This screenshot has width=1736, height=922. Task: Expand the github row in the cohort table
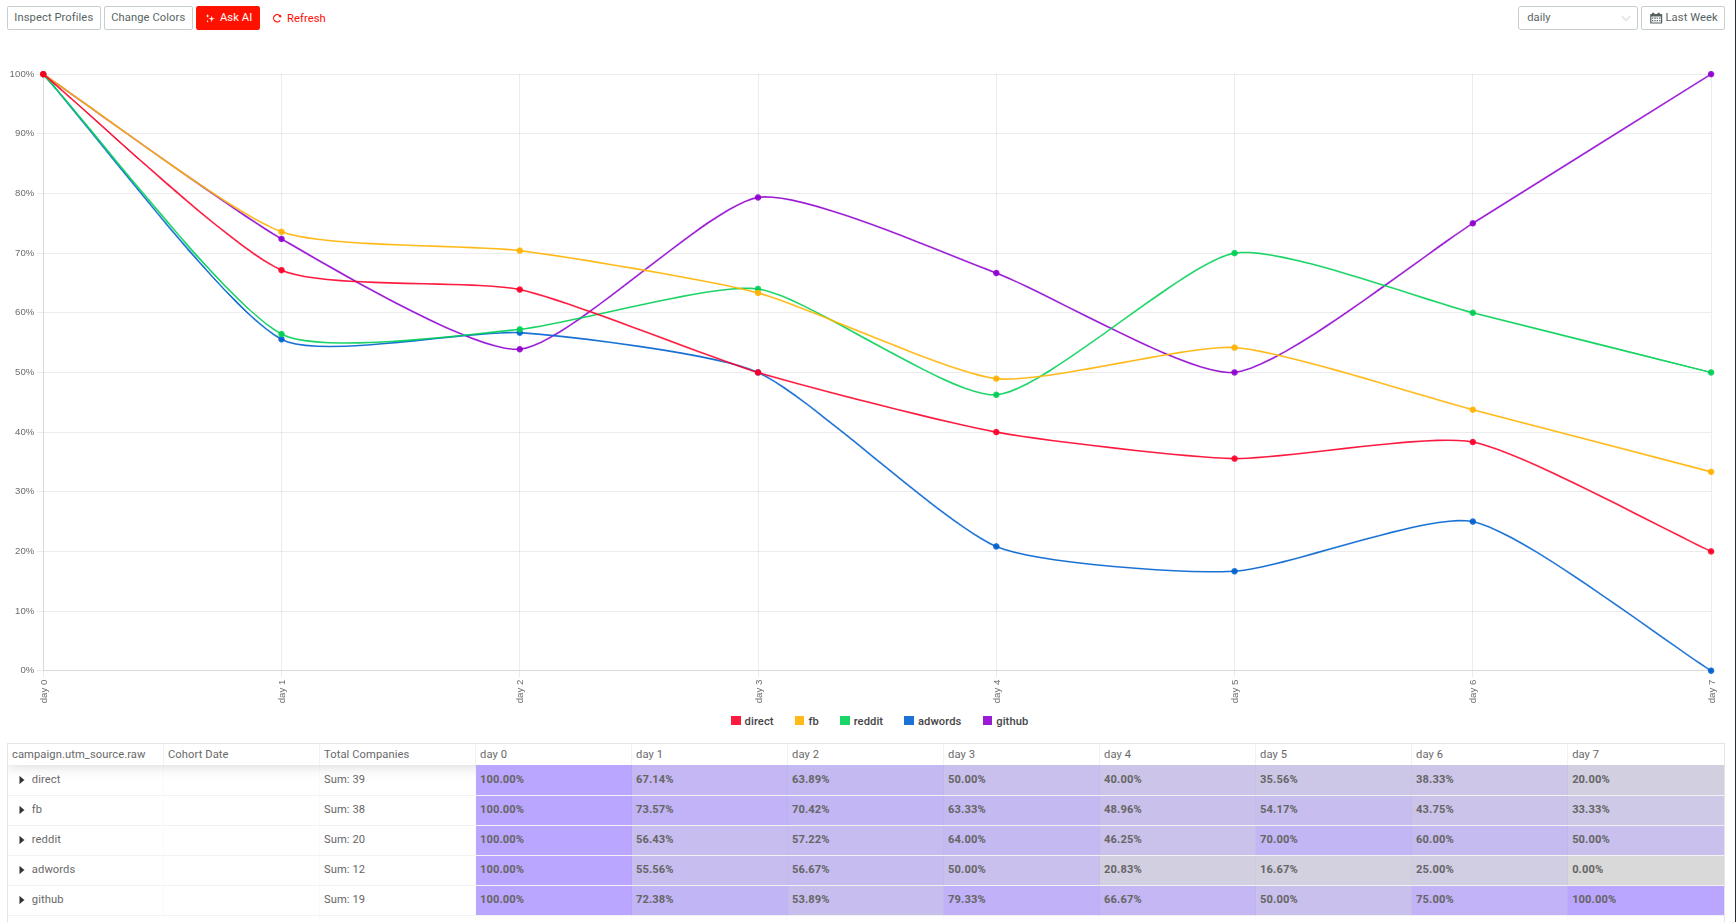(21, 899)
